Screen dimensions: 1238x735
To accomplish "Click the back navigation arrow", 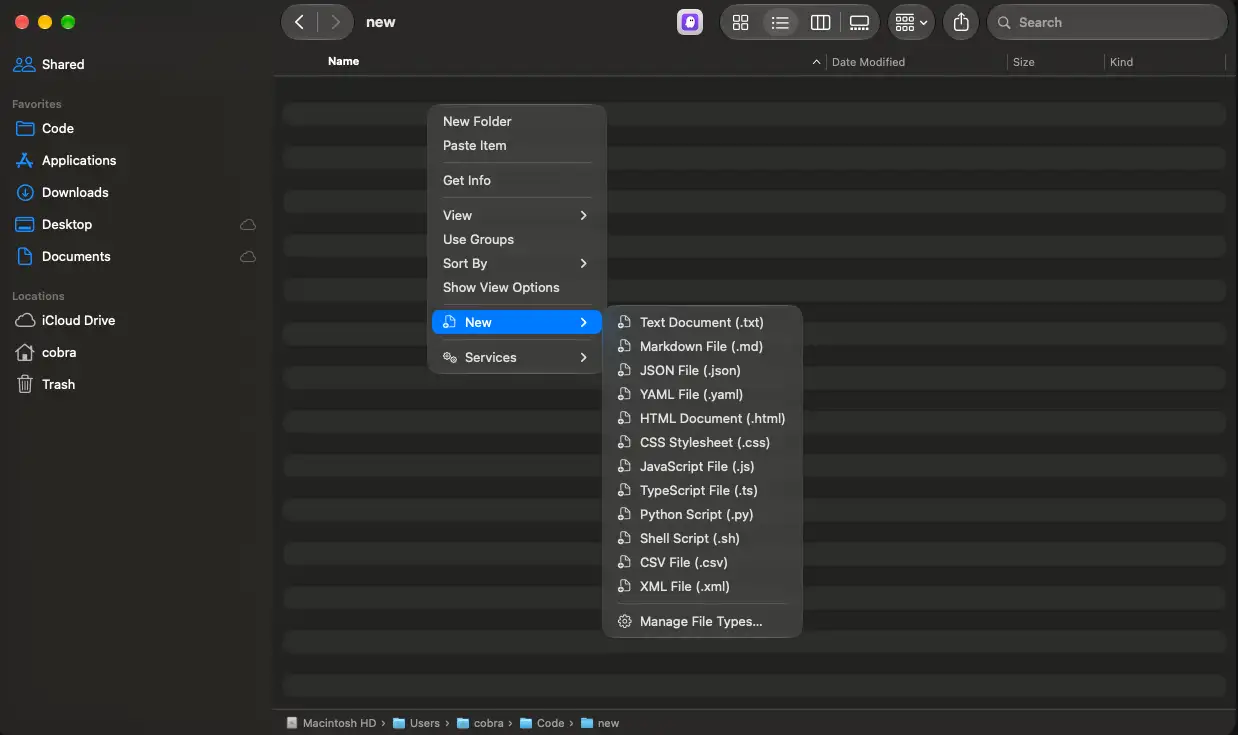I will (299, 22).
